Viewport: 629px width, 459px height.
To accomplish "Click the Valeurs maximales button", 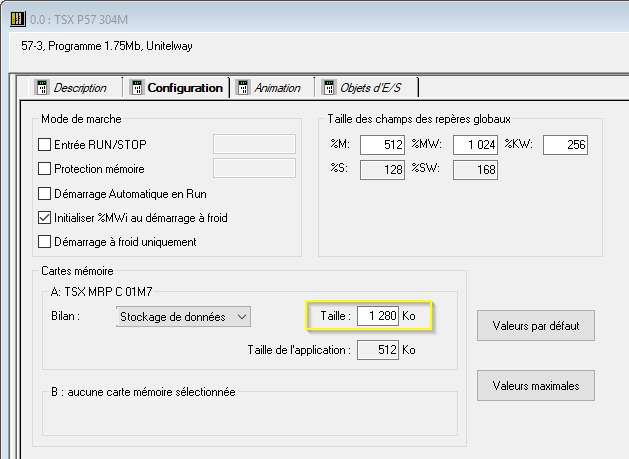I will 535,384.
